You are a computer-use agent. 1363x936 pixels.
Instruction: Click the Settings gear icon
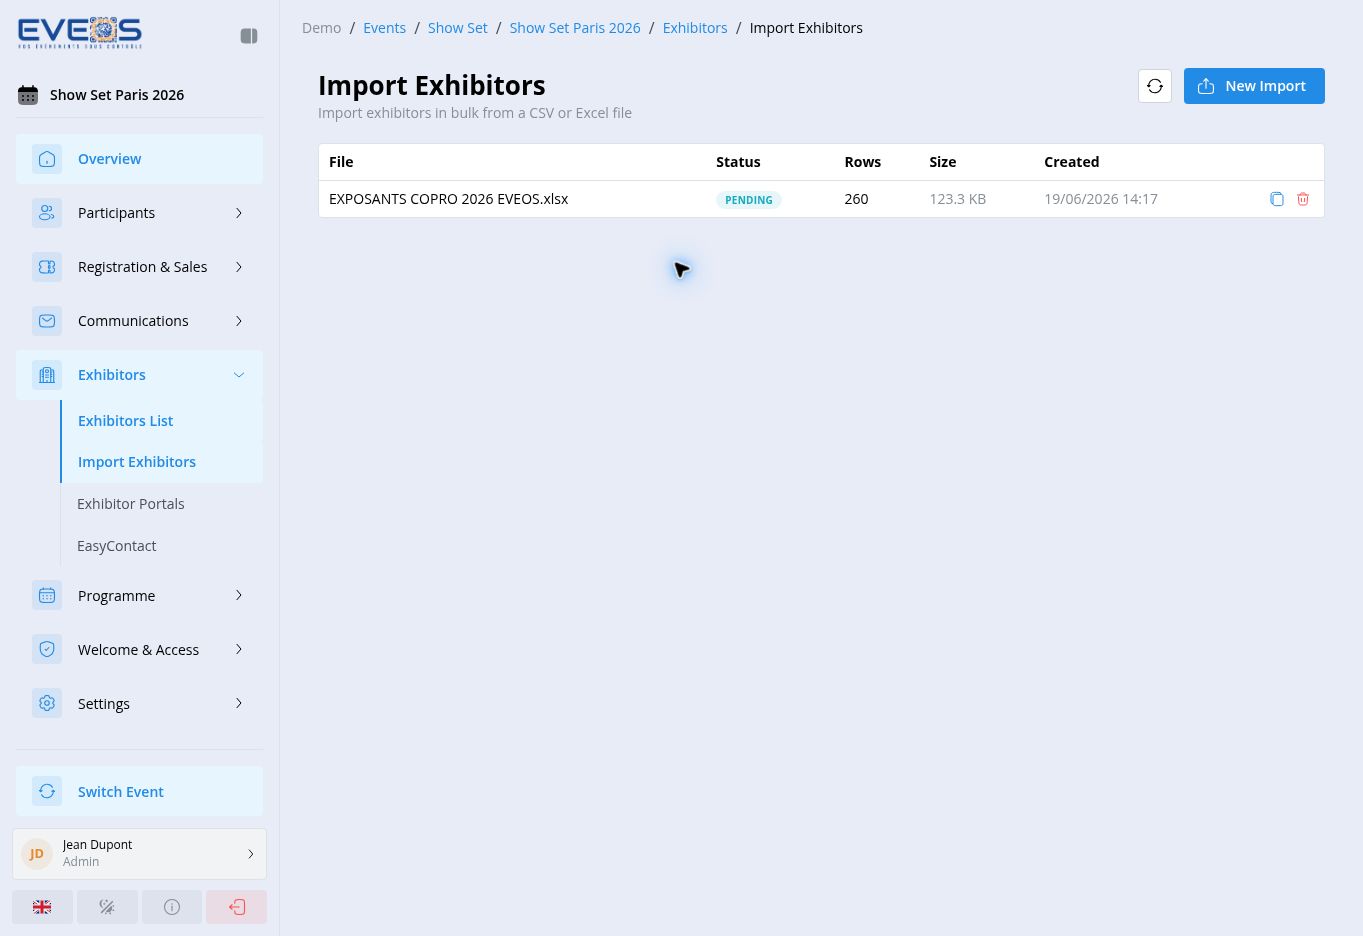tap(47, 704)
